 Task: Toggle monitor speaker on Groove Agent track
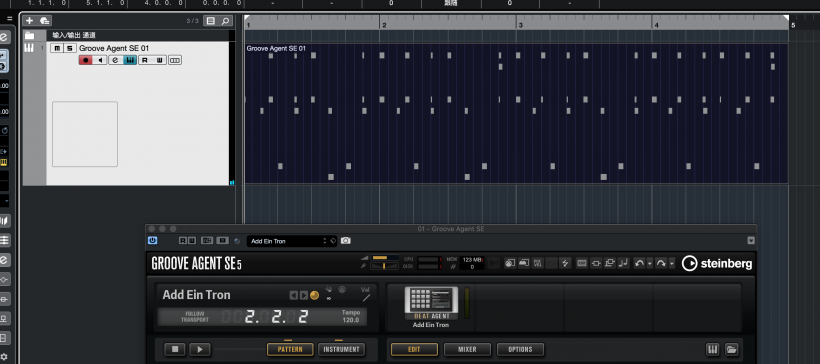[100, 60]
